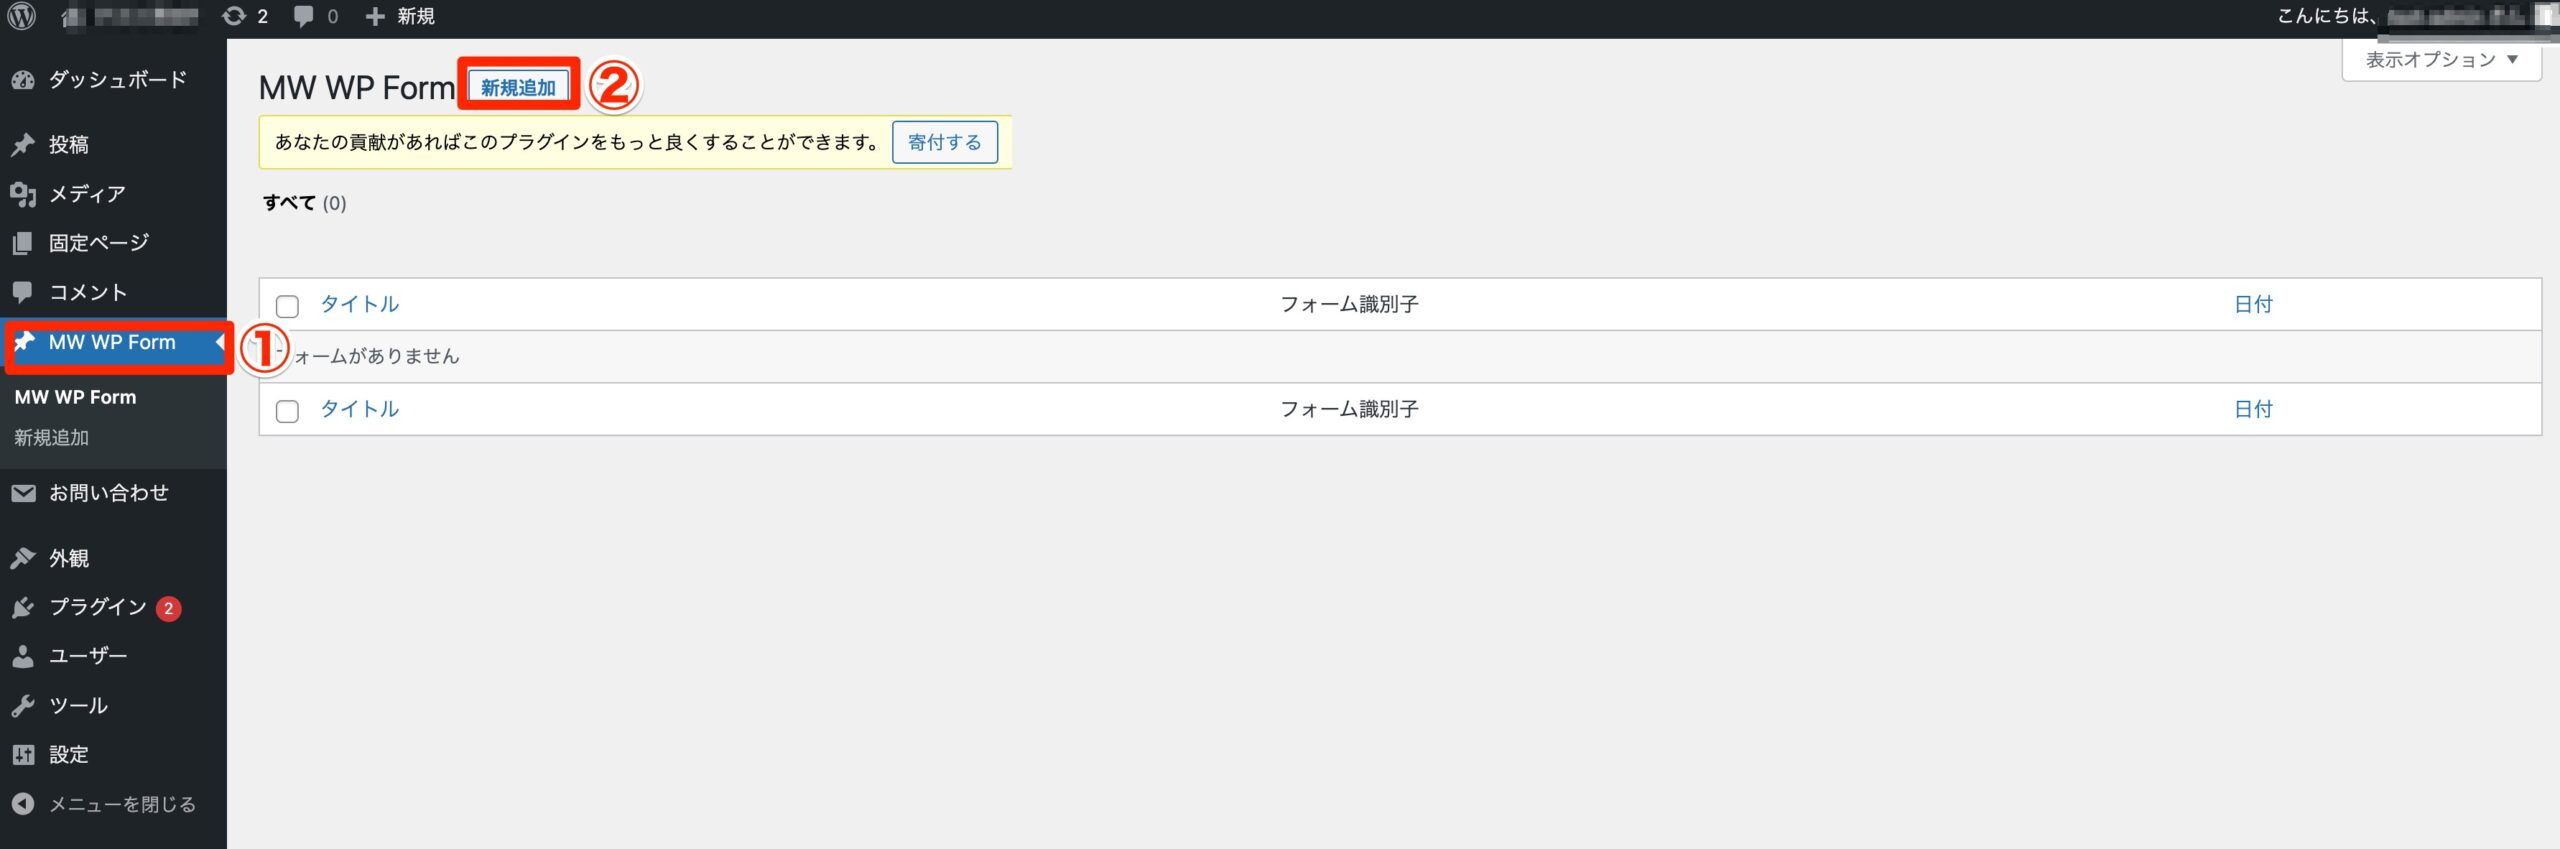Image resolution: width=2560 pixels, height=849 pixels.
Task: Click the MW WP Form page heading
Action: coord(357,88)
